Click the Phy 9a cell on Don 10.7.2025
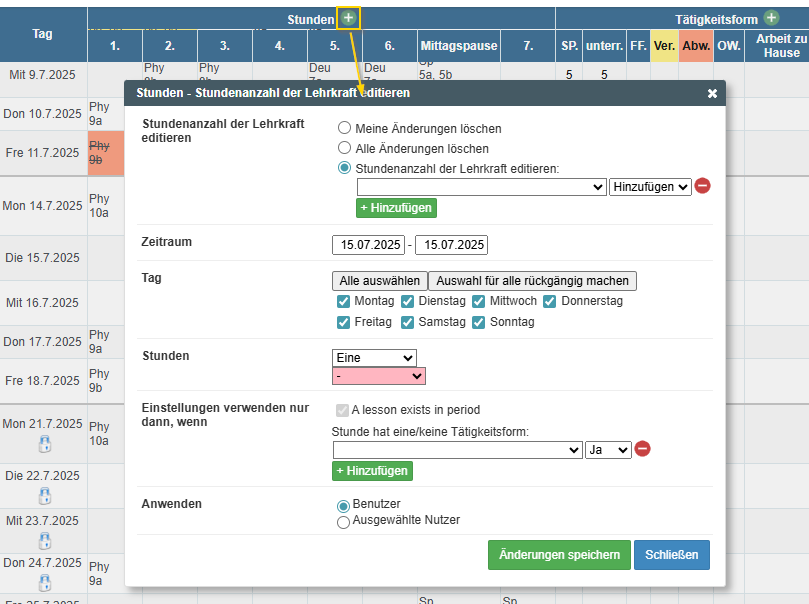 pyautogui.click(x=106, y=114)
